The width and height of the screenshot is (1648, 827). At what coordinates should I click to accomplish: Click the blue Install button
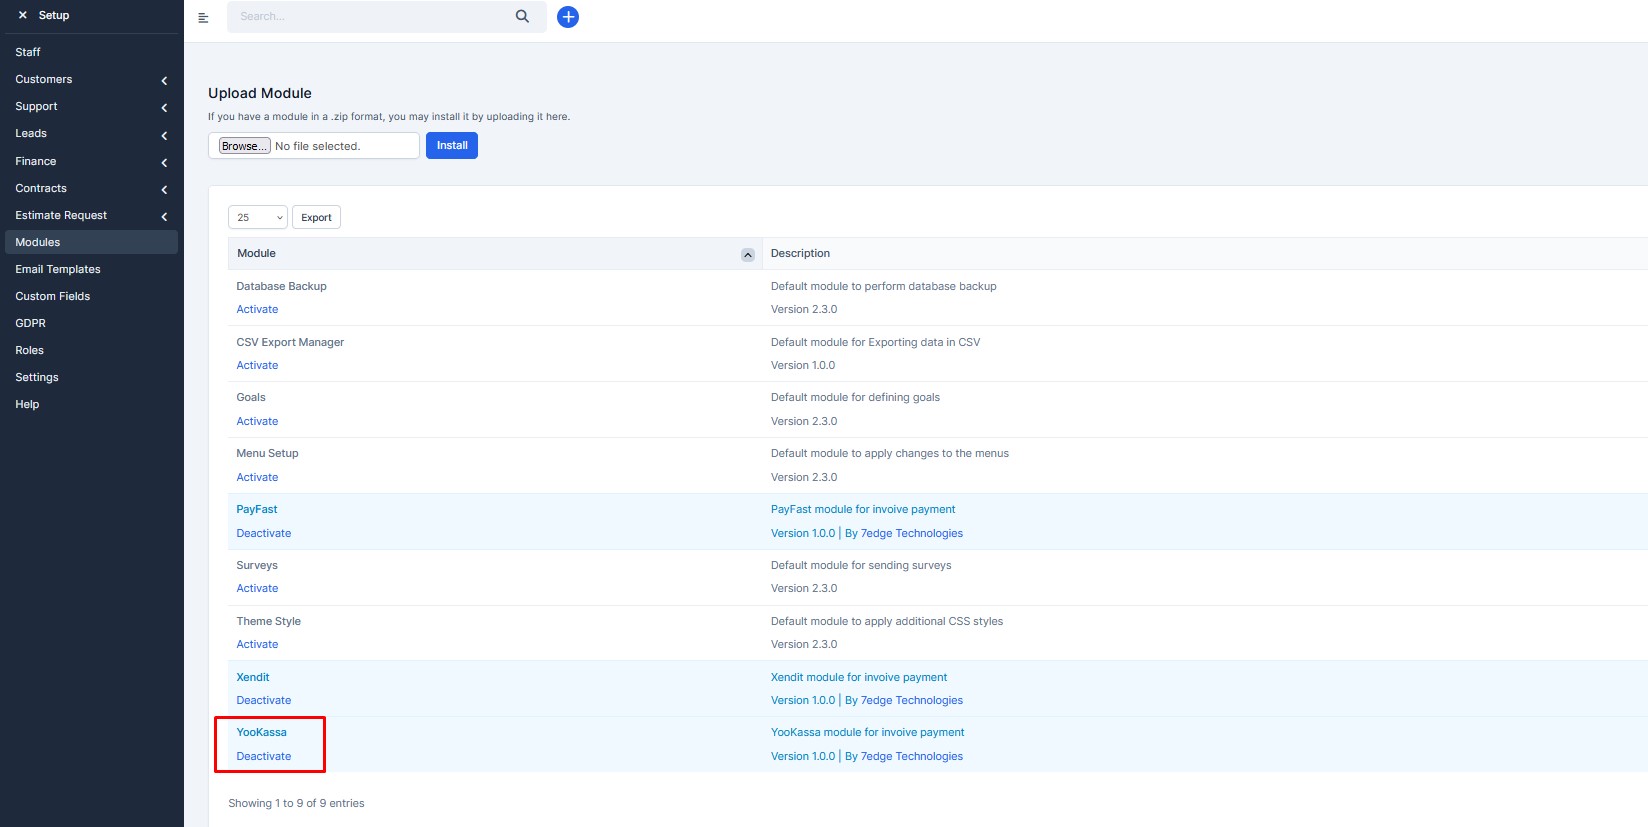click(x=452, y=145)
